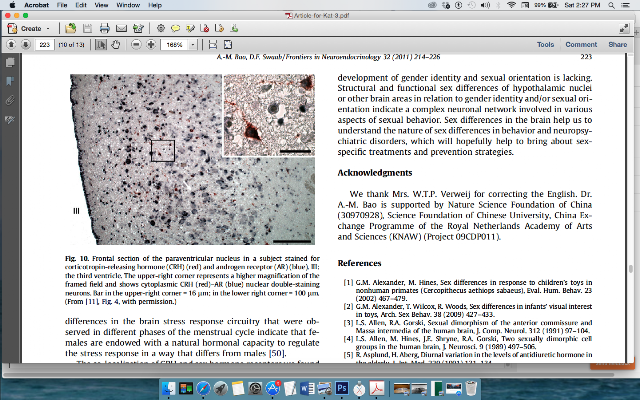
Task: Show page thumbnails in left sidebar
Action: tap(10, 62)
